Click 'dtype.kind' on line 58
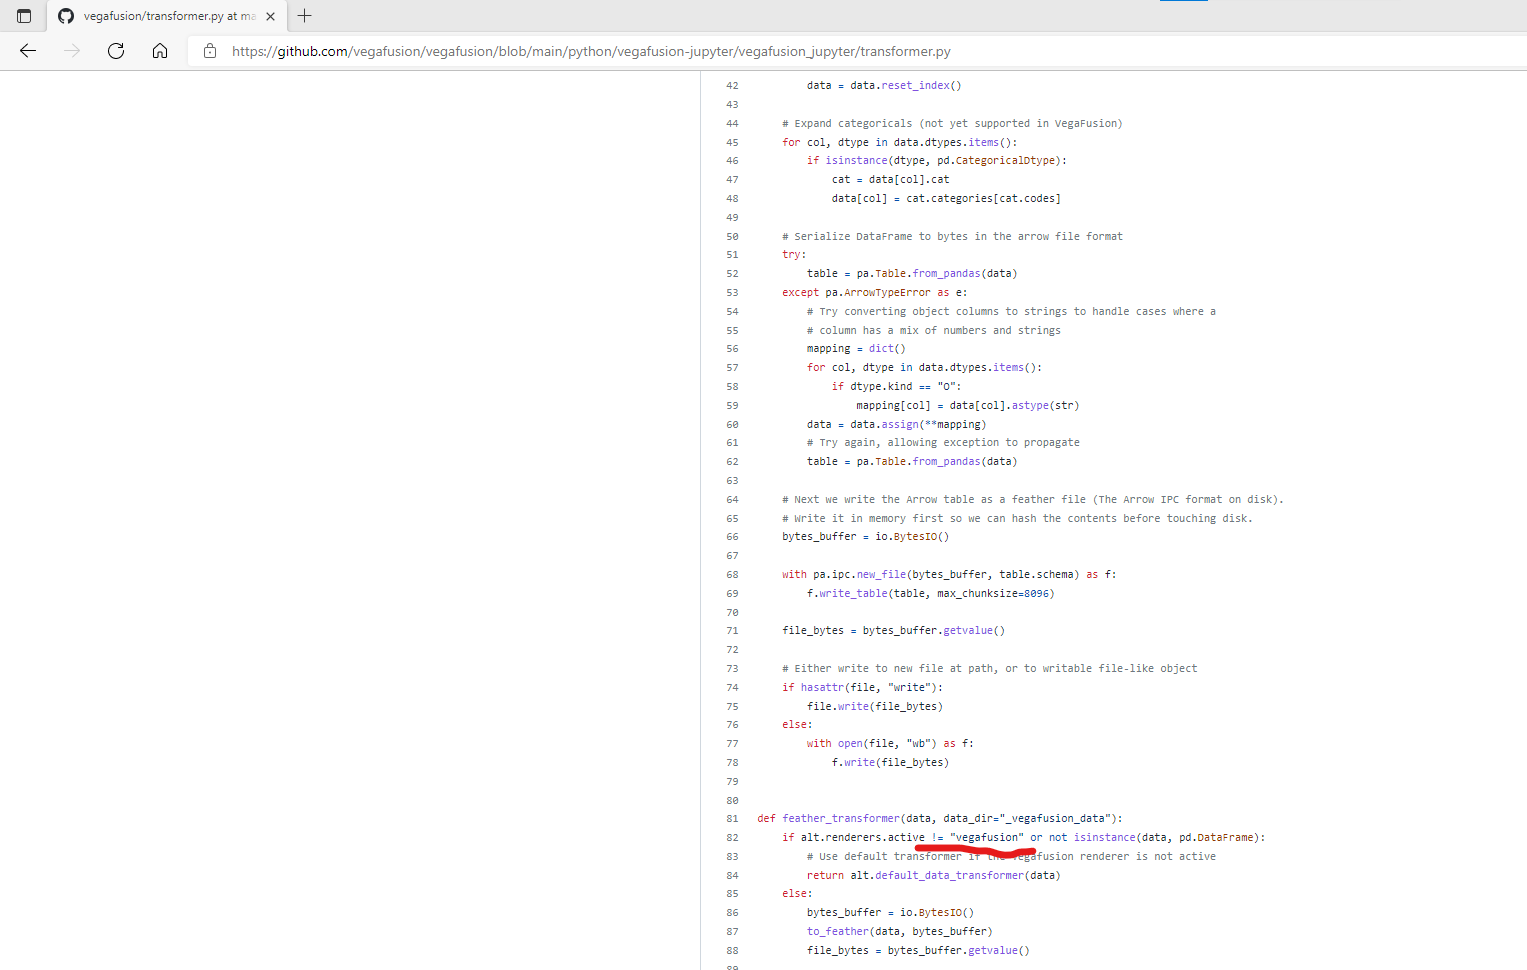This screenshot has height=970, width=1527. click(x=881, y=387)
